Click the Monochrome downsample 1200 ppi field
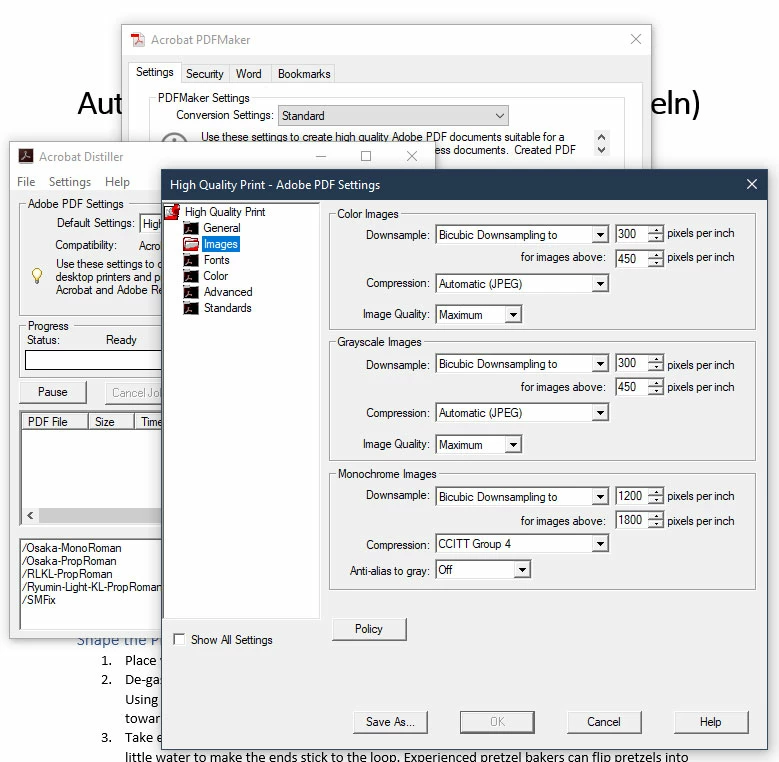 point(631,496)
